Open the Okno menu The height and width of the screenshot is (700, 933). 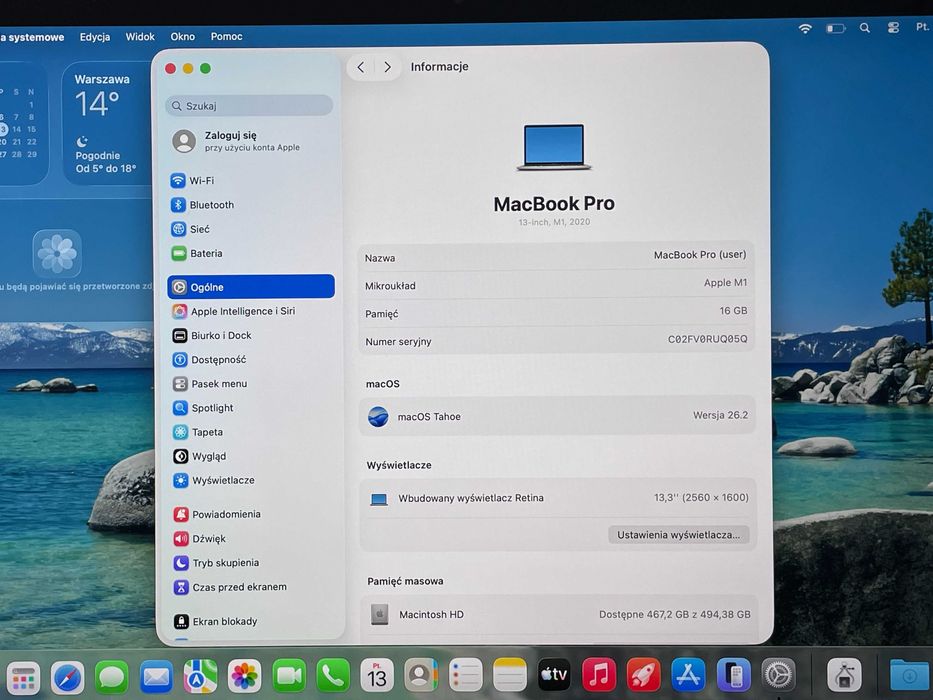pos(183,36)
